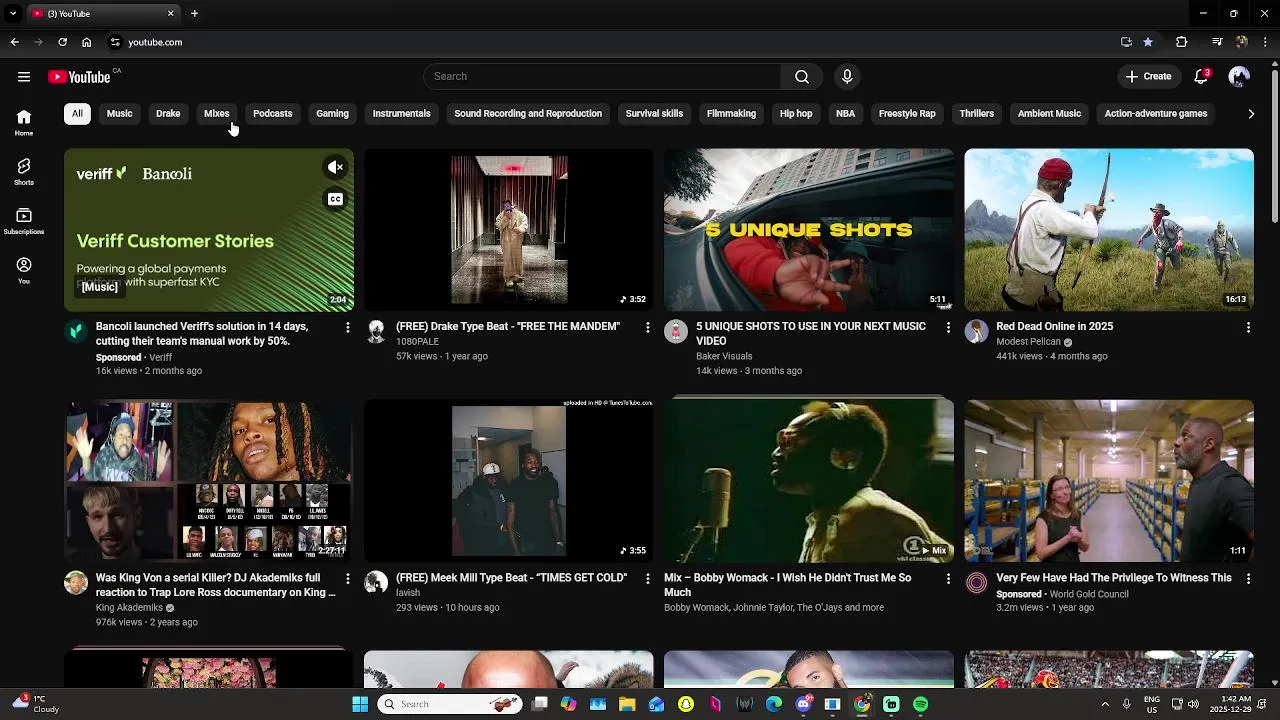Open options for King Von video

[348, 578]
